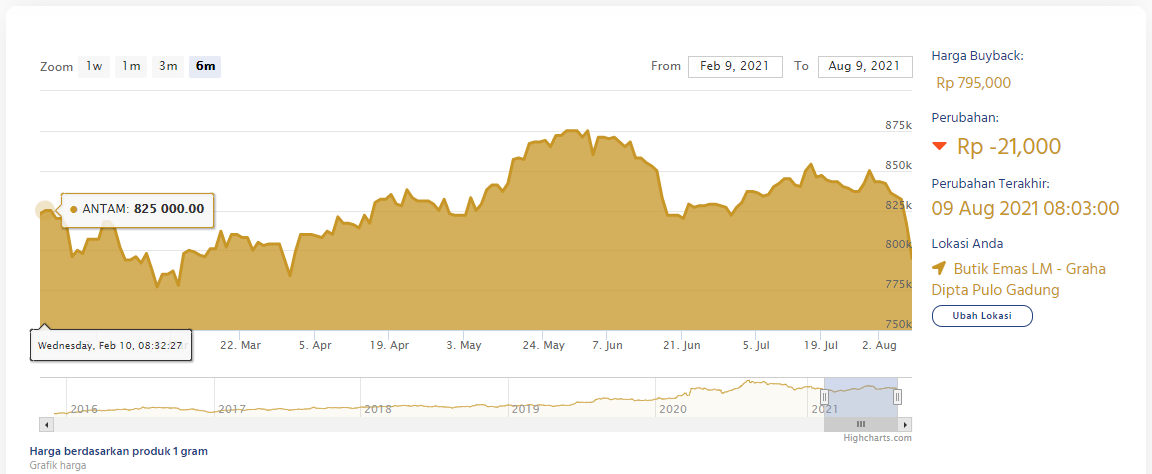Select the 6m zoom range
Viewport: 1152px width, 474px height.
click(205, 67)
